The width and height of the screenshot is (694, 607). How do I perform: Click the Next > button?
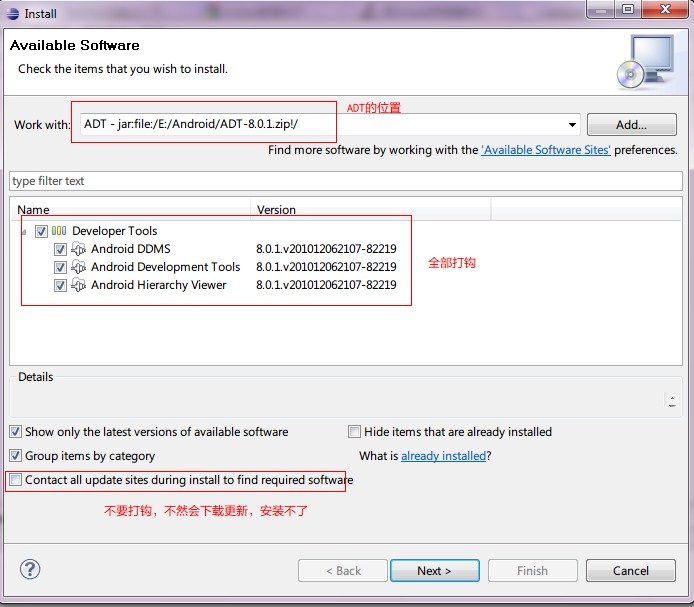[x=435, y=571]
